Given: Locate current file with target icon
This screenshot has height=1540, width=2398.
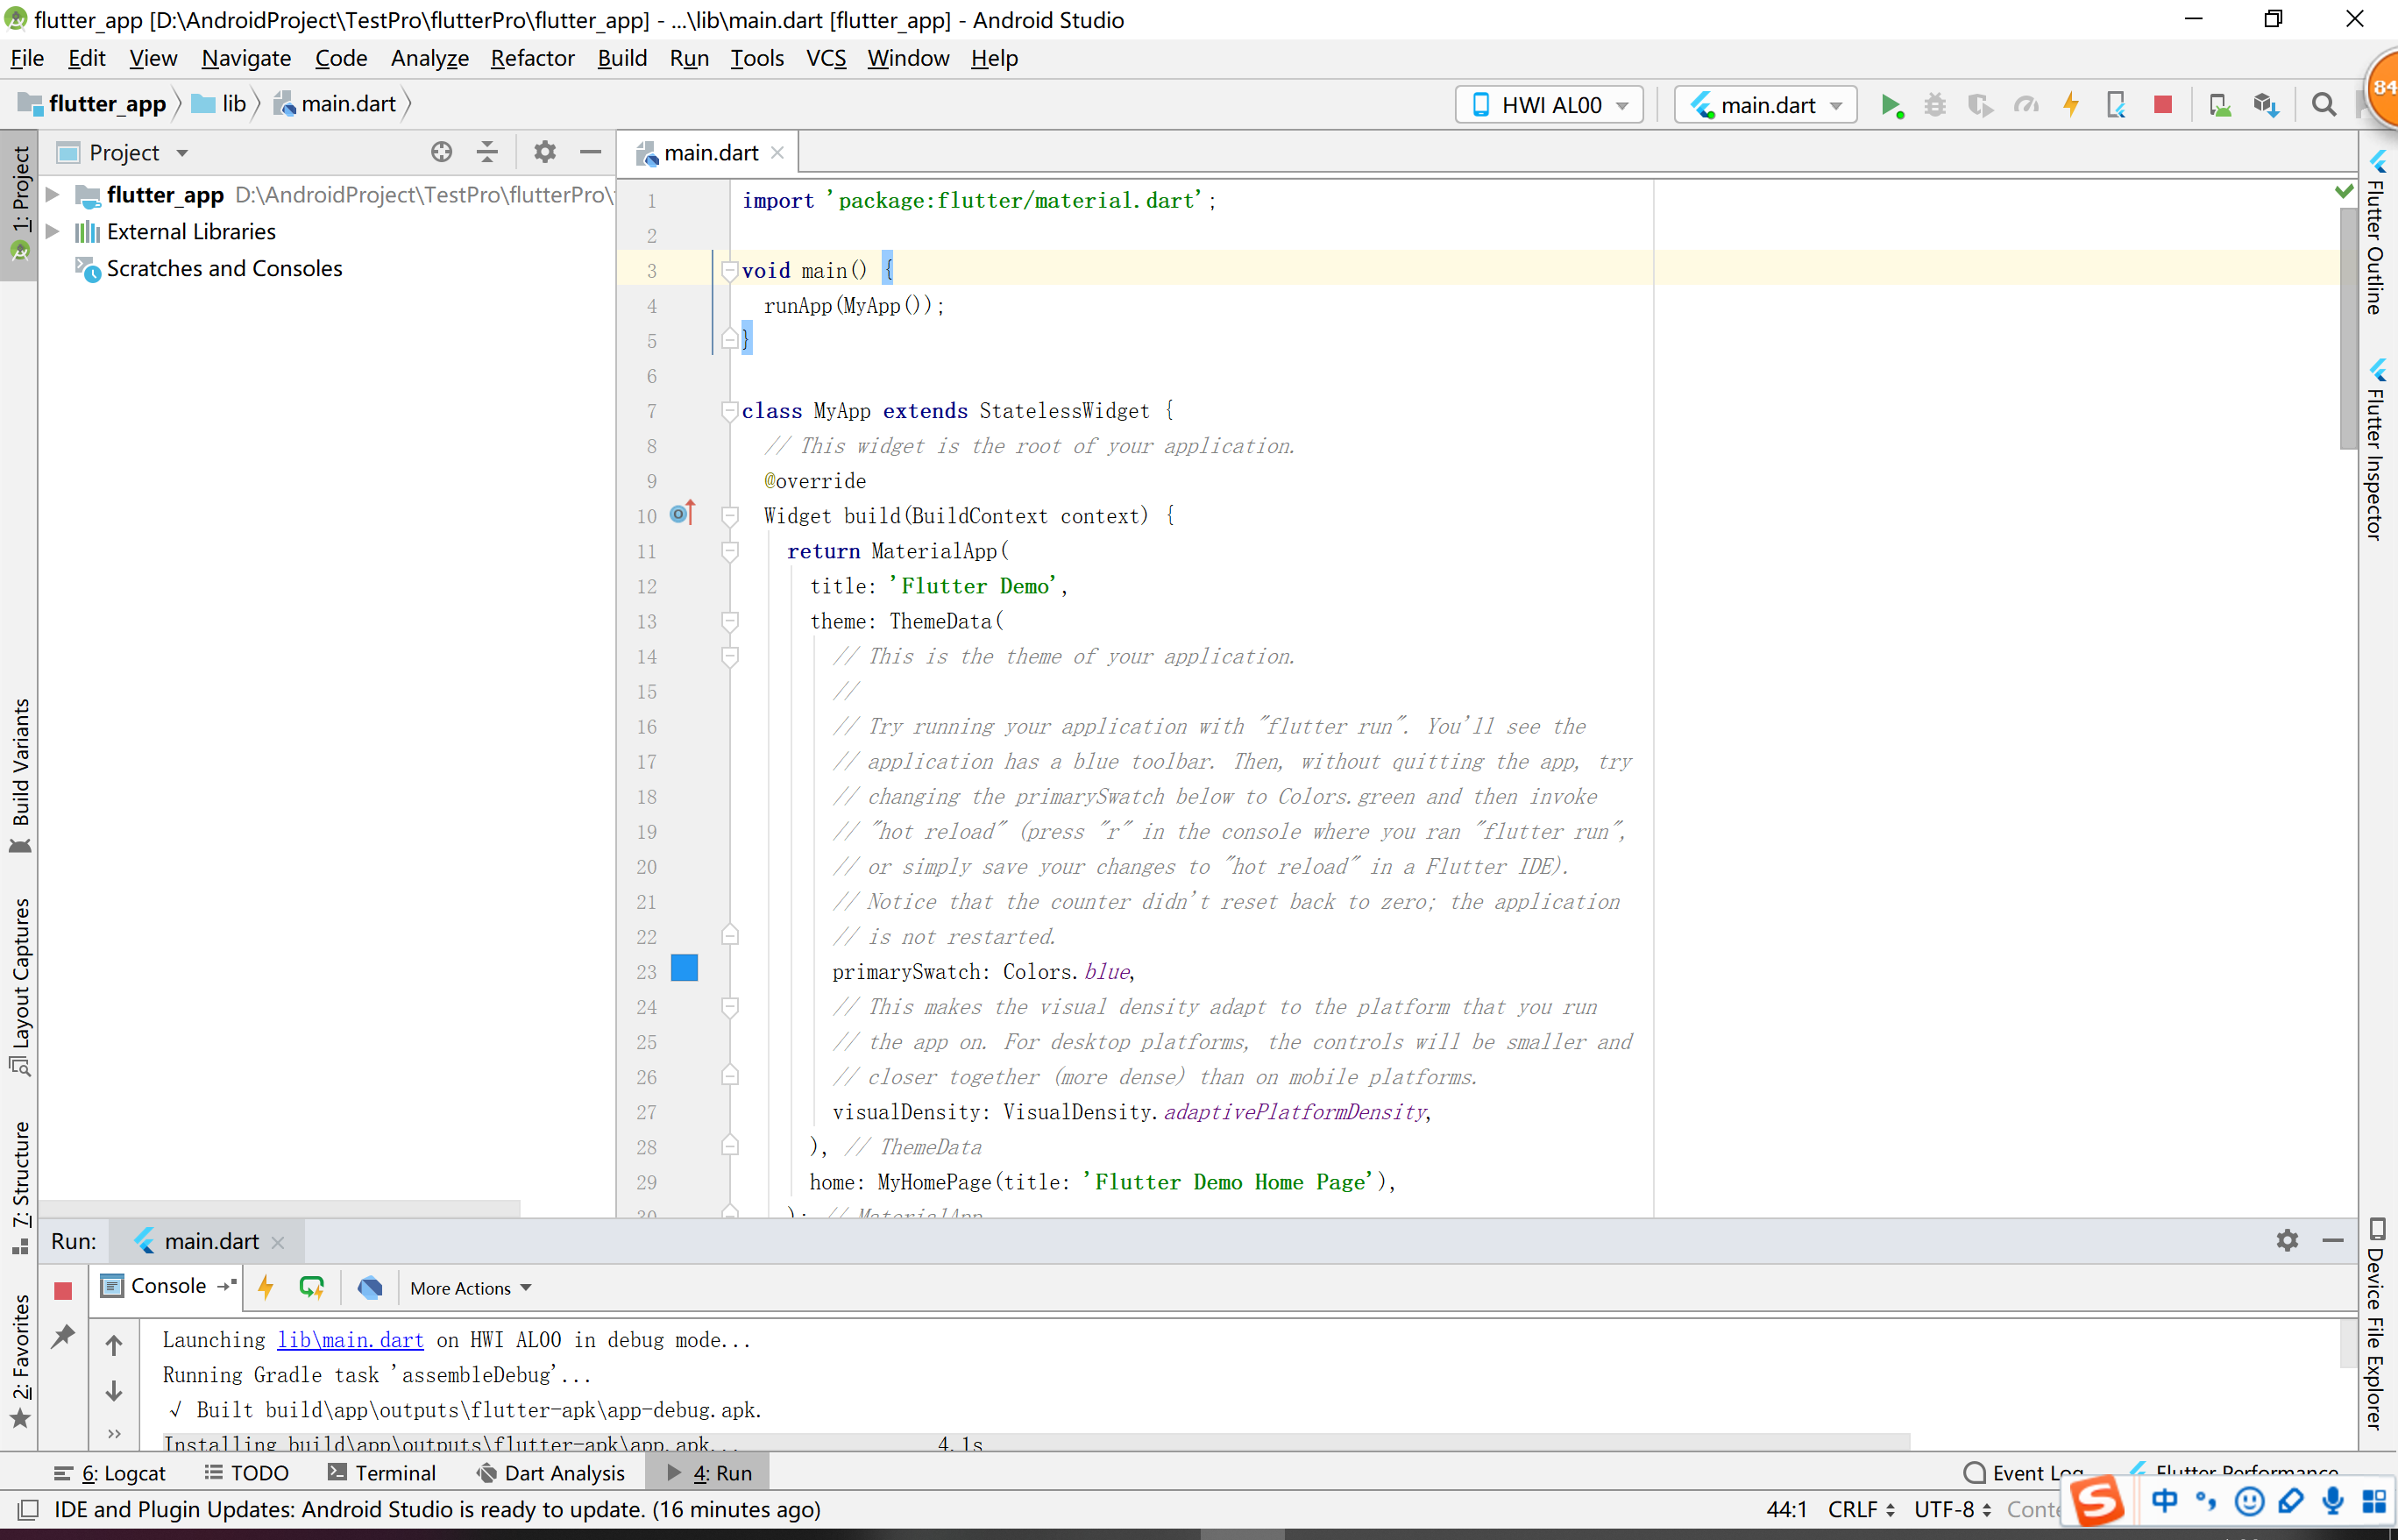Looking at the screenshot, I should [x=441, y=152].
